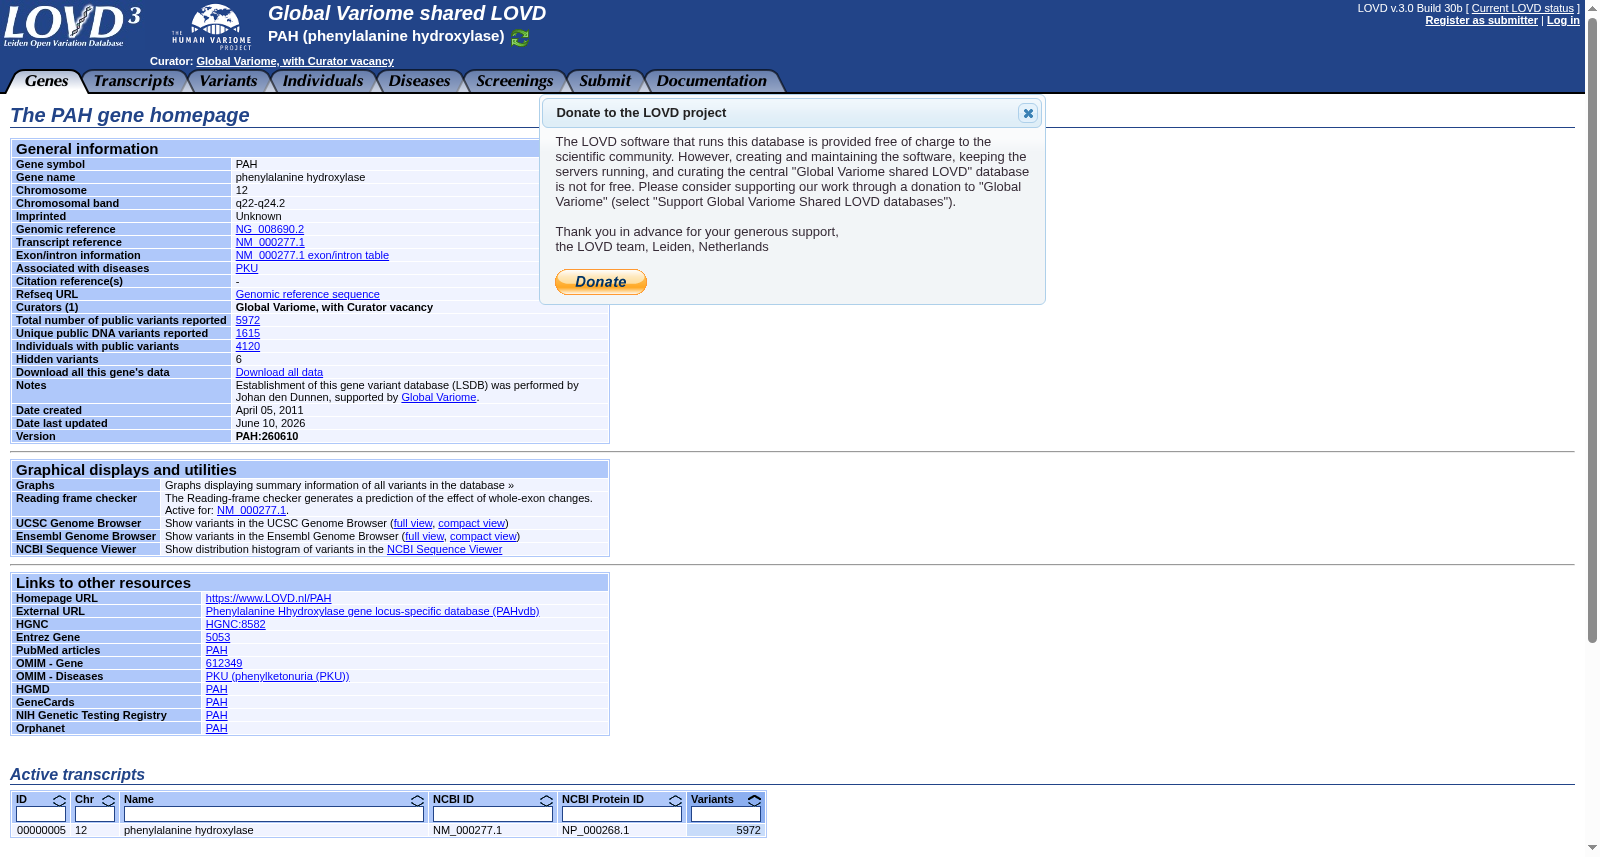Open the HGNC:8582 link

coord(235,624)
